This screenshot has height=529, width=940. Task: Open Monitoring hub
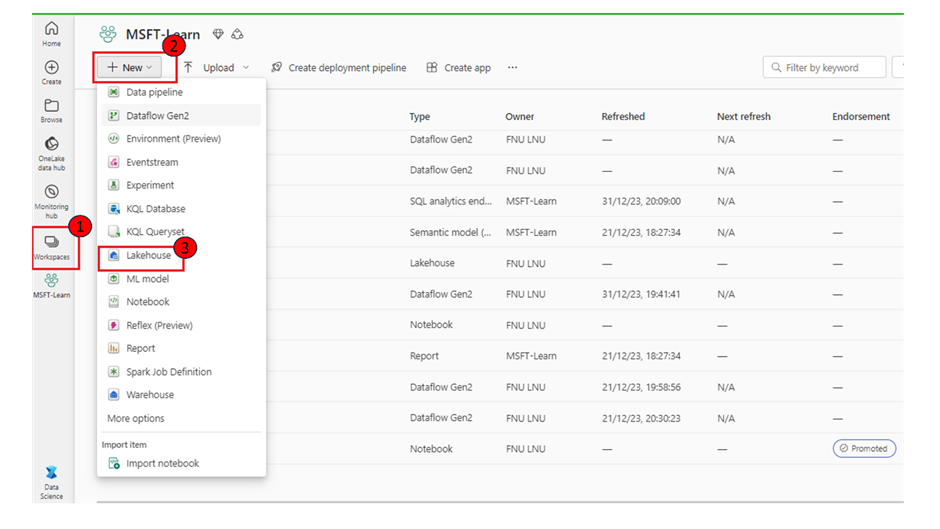click(x=52, y=201)
